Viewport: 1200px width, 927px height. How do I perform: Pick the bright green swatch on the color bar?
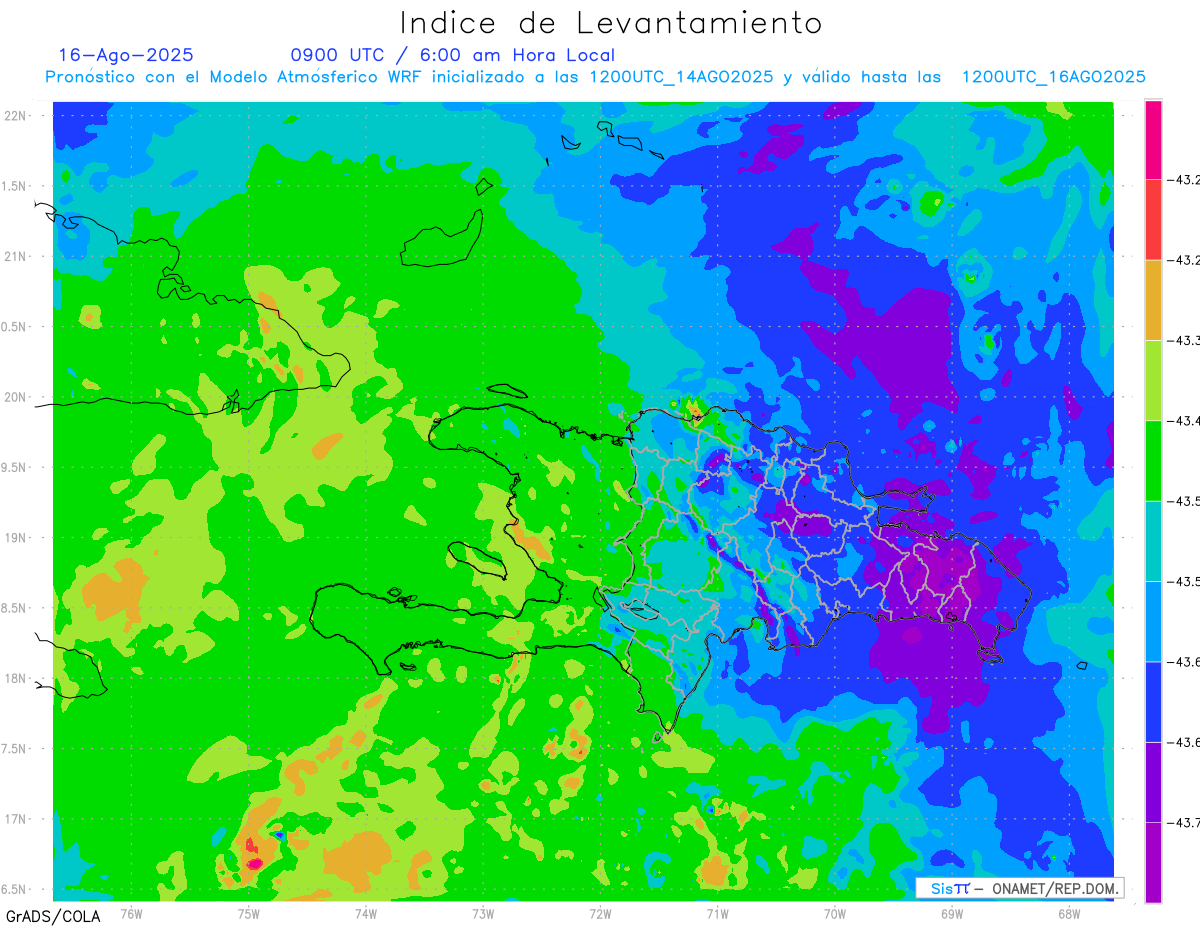[1153, 461]
